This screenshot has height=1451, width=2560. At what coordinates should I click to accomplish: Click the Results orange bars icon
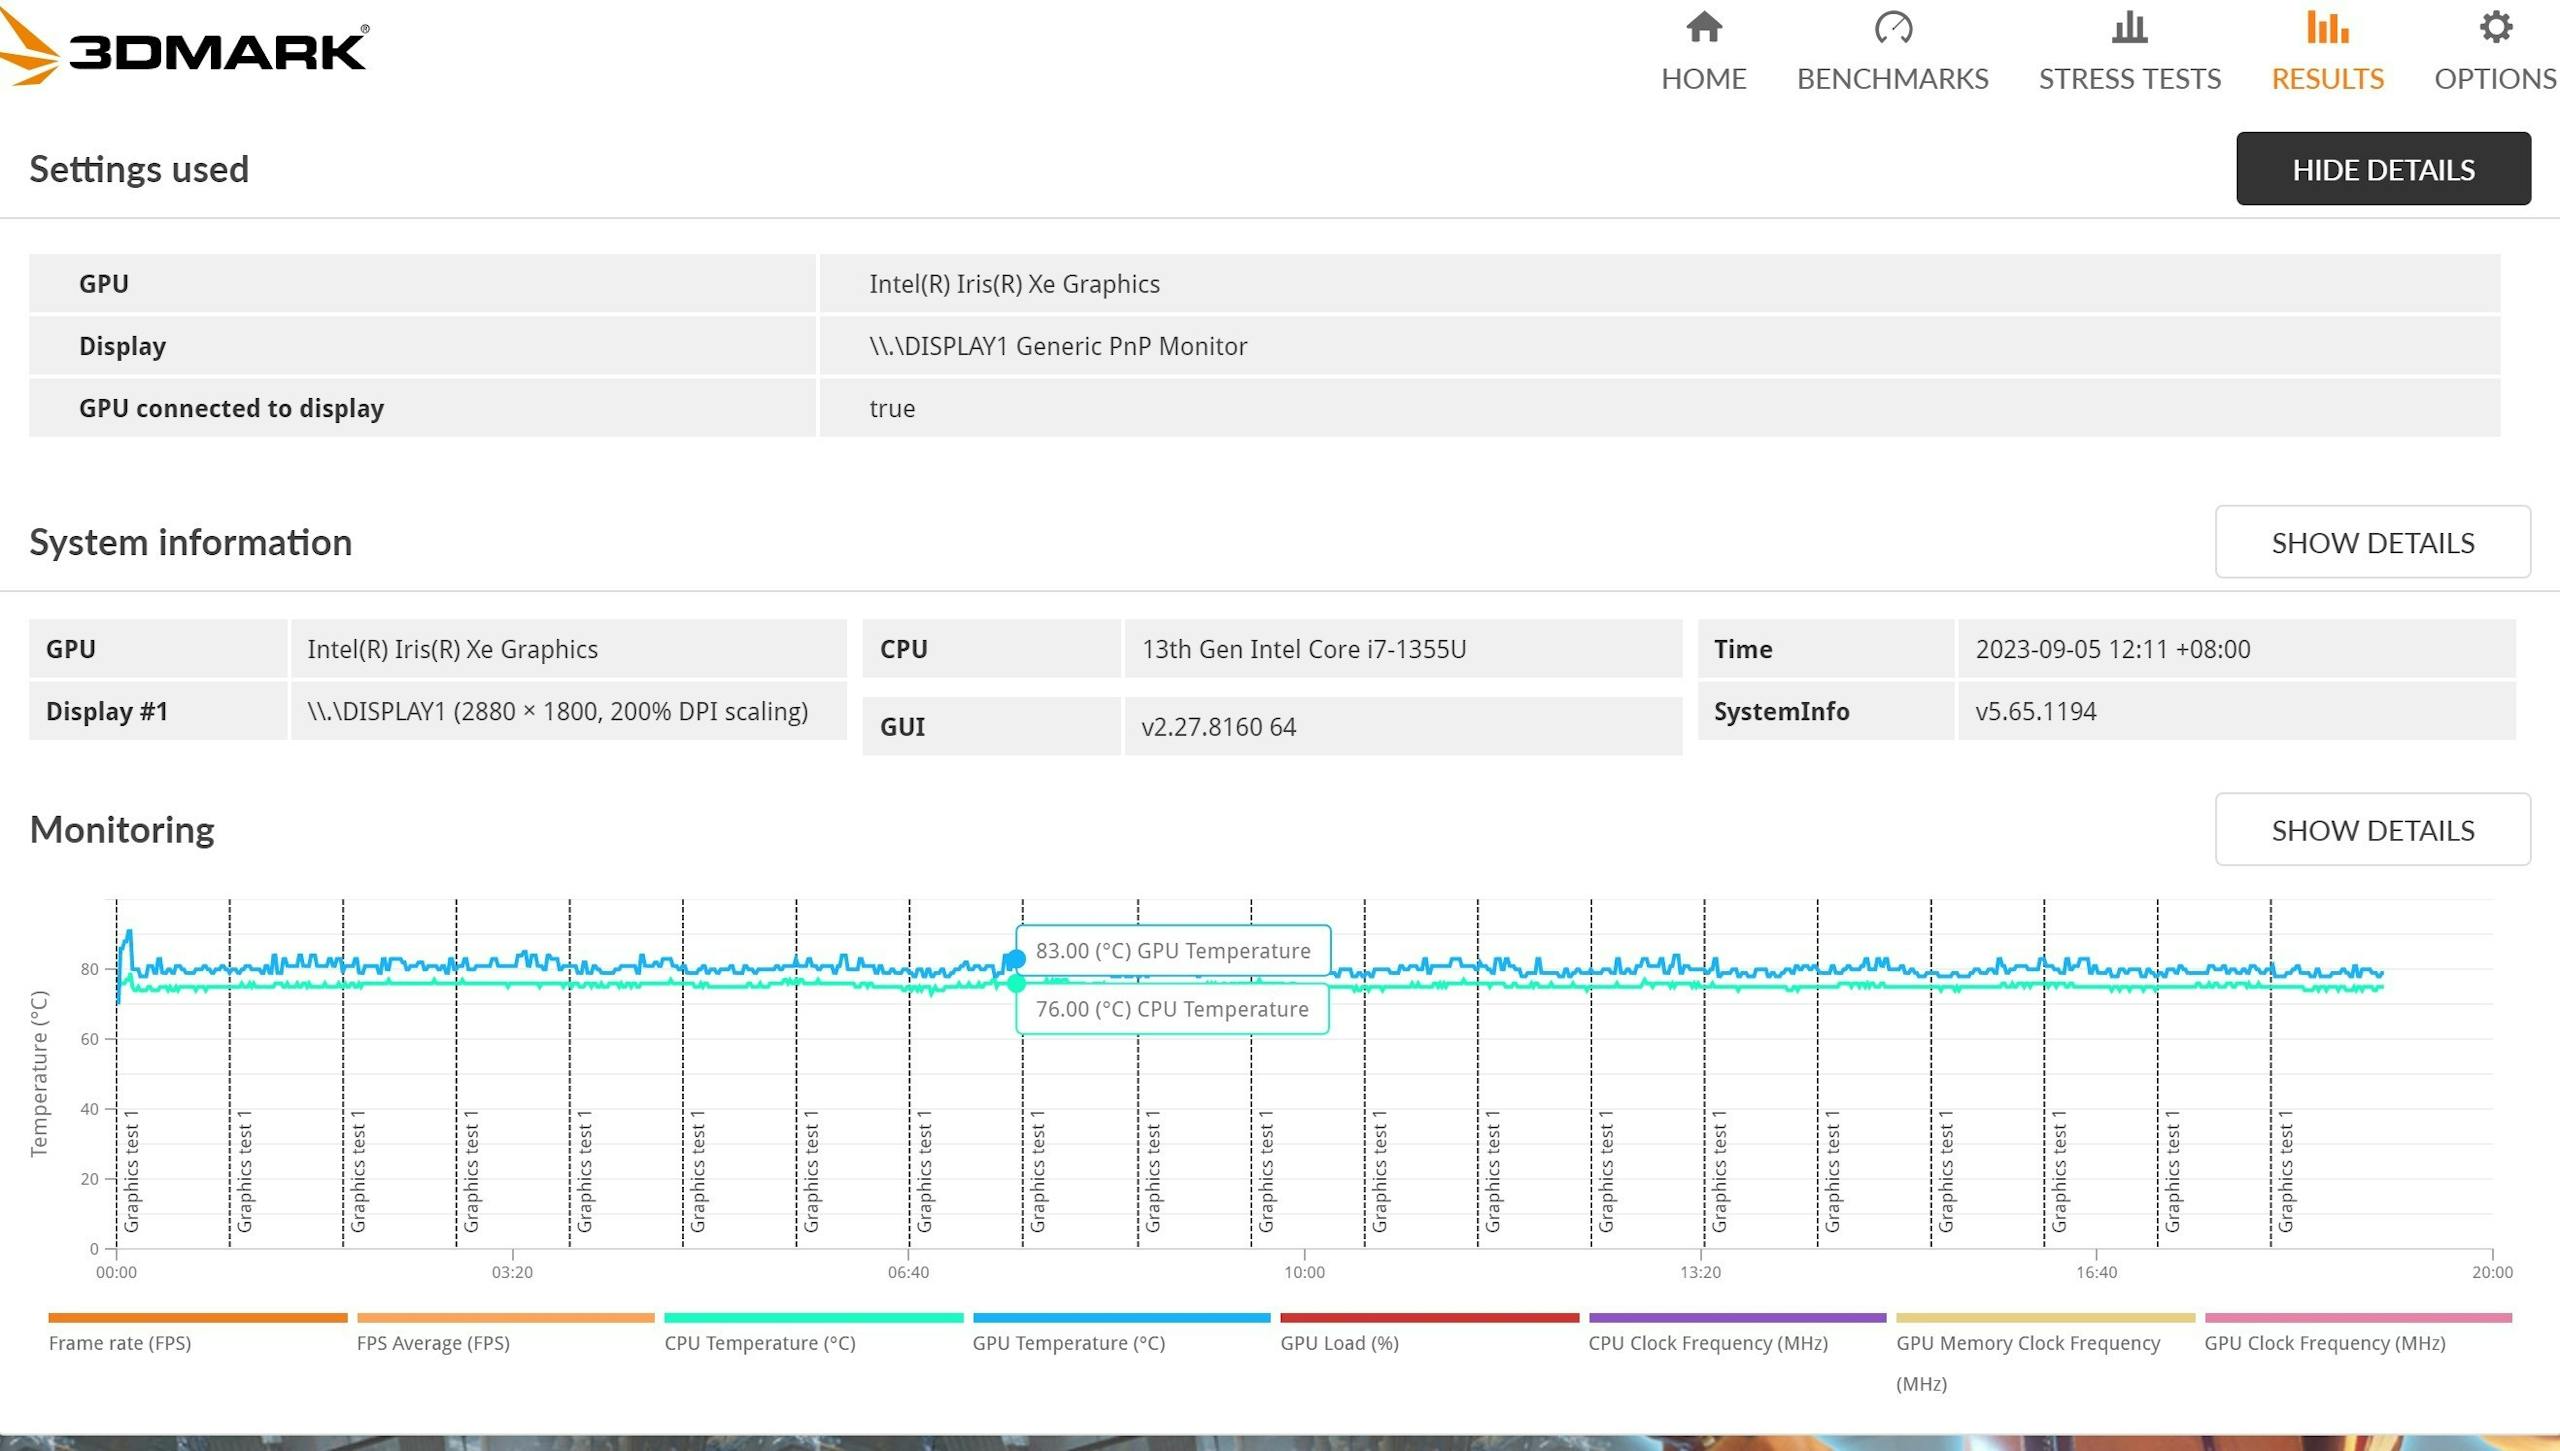point(2327,28)
